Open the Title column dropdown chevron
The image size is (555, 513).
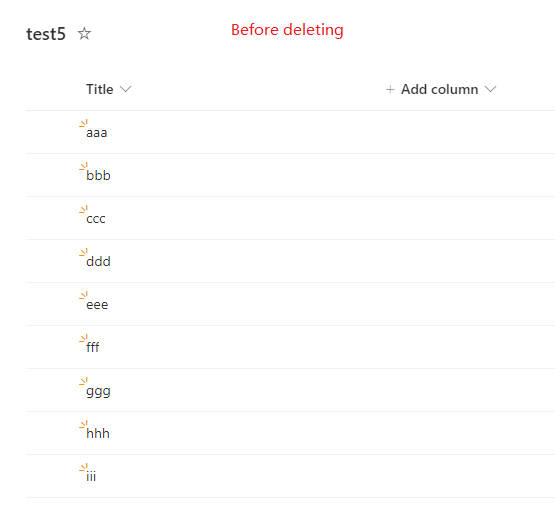(x=126, y=89)
